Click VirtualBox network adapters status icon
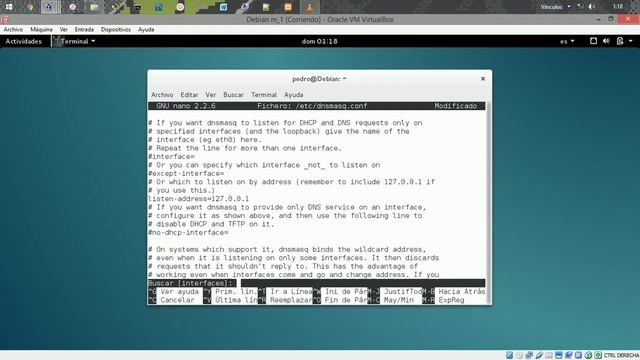 coord(529,355)
